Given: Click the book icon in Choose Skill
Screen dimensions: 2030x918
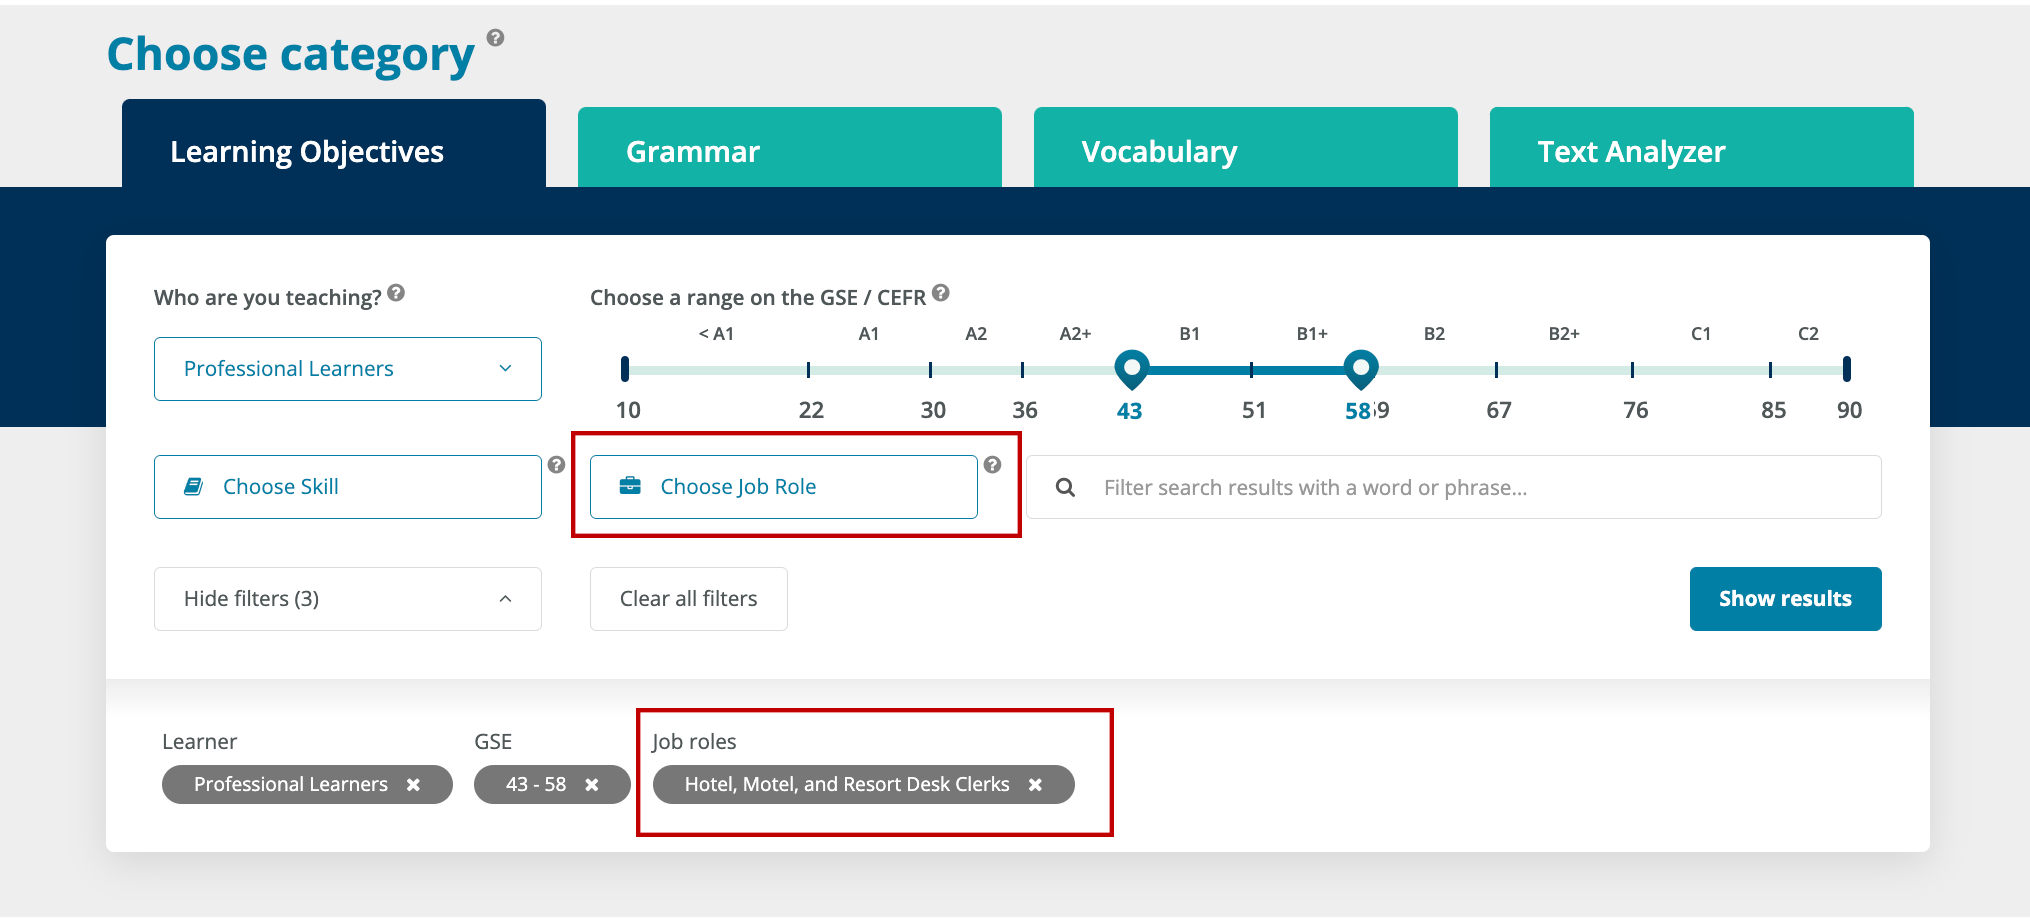Looking at the screenshot, I should [x=192, y=486].
